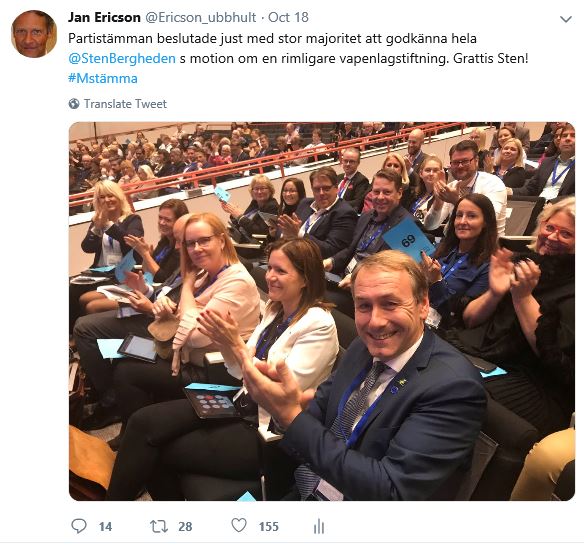Click the reply speech bubble icon
The image size is (584, 547).
point(79,526)
